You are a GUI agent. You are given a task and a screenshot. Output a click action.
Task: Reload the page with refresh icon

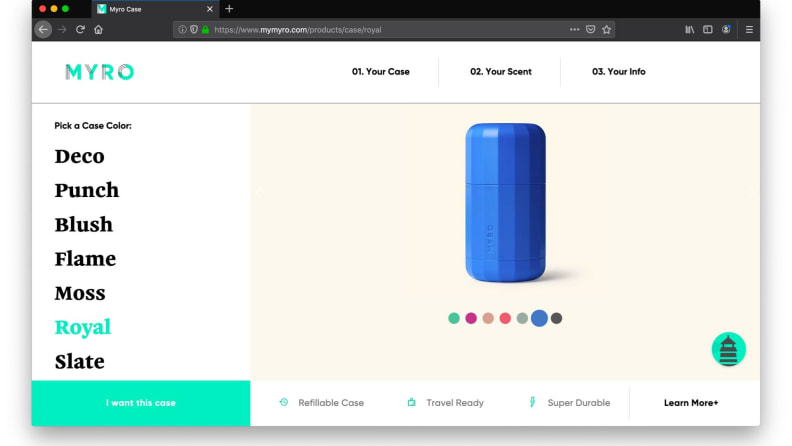point(80,30)
